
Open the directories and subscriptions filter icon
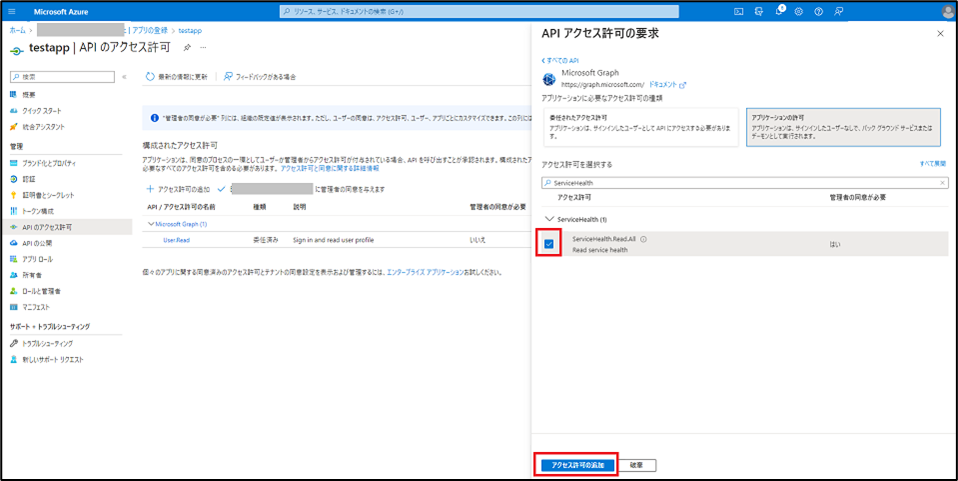coord(759,11)
